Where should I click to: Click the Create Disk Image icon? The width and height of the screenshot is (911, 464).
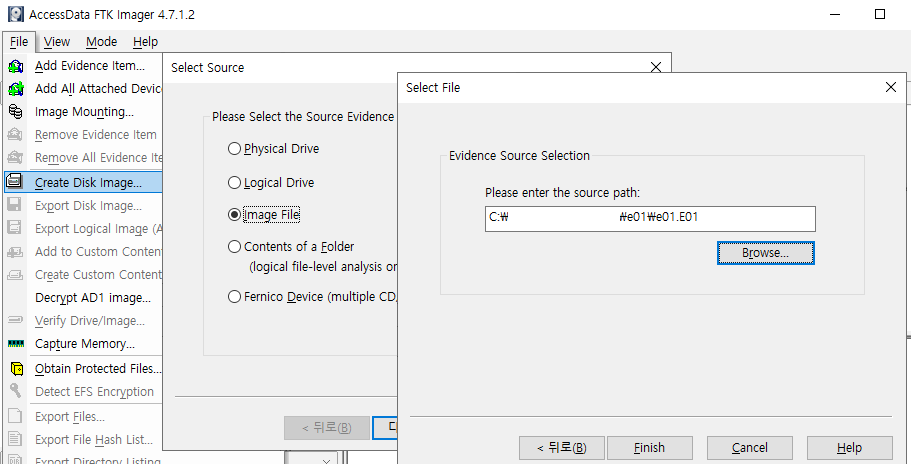(15, 182)
